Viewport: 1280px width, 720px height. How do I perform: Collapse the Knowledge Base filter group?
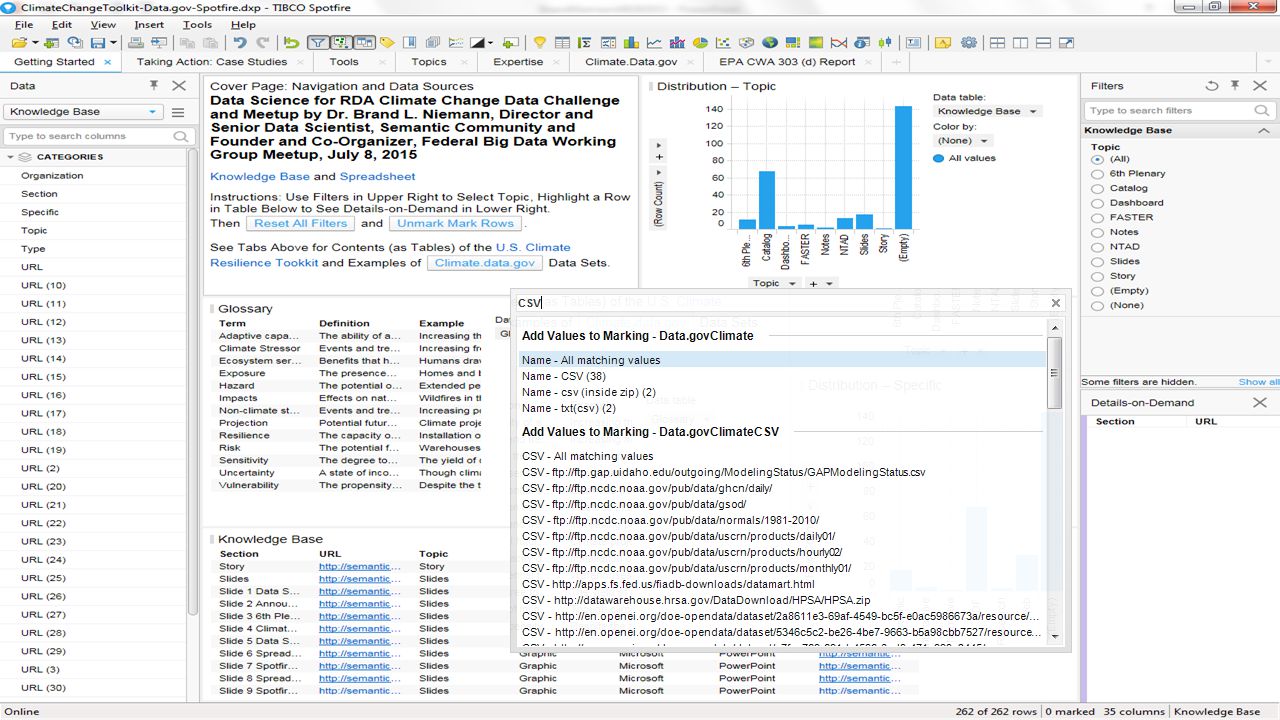1265,131
